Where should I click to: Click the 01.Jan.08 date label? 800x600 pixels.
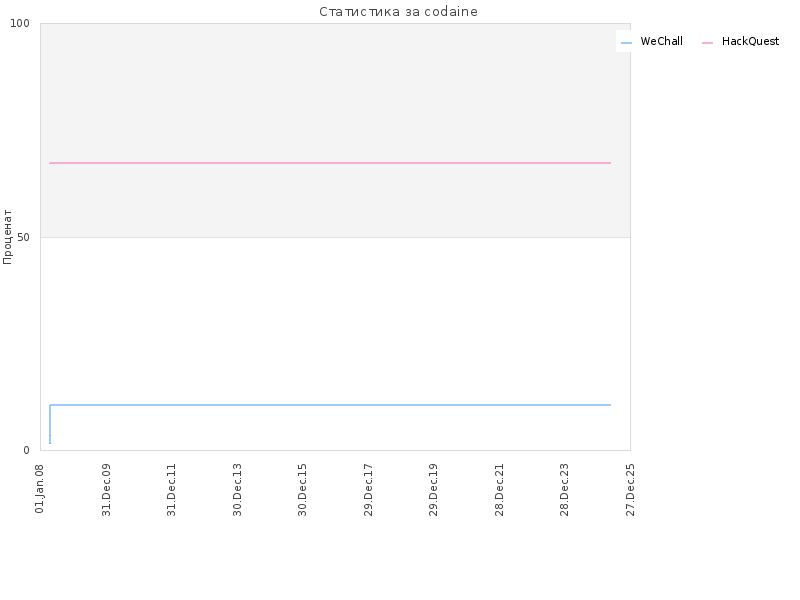pos(40,489)
